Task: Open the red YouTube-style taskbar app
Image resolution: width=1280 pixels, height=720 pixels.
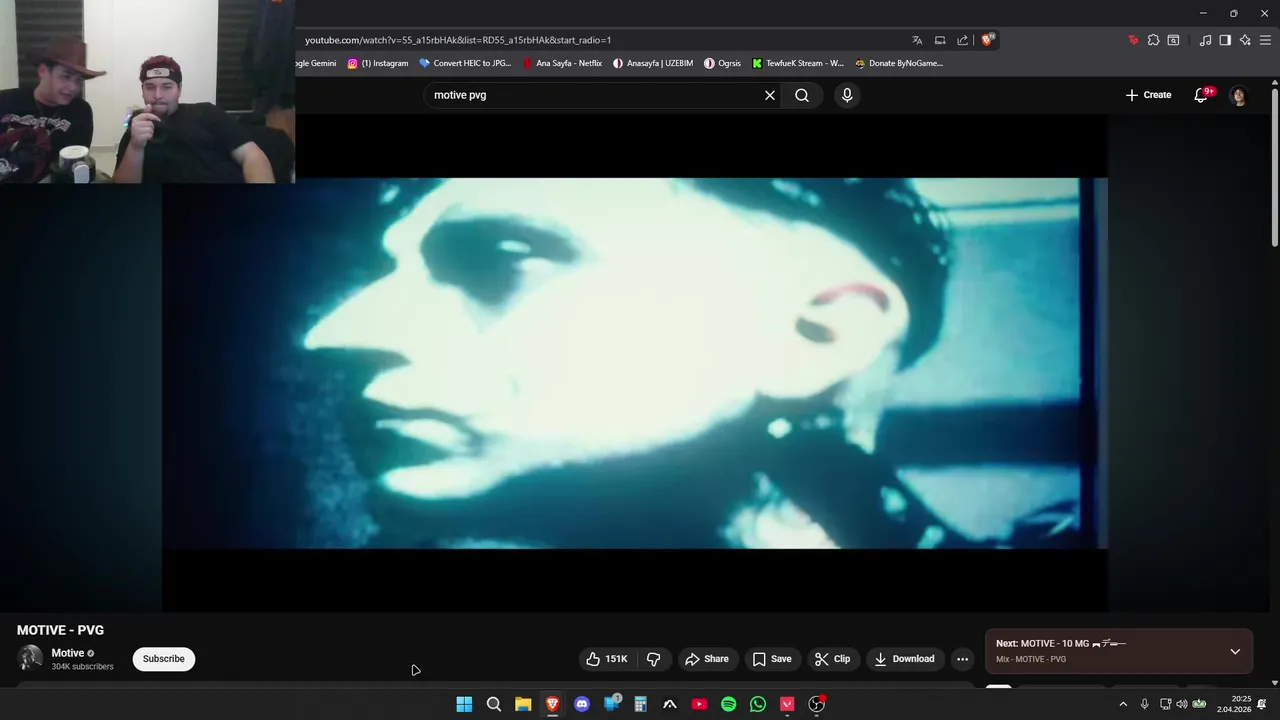Action: pyautogui.click(x=699, y=704)
